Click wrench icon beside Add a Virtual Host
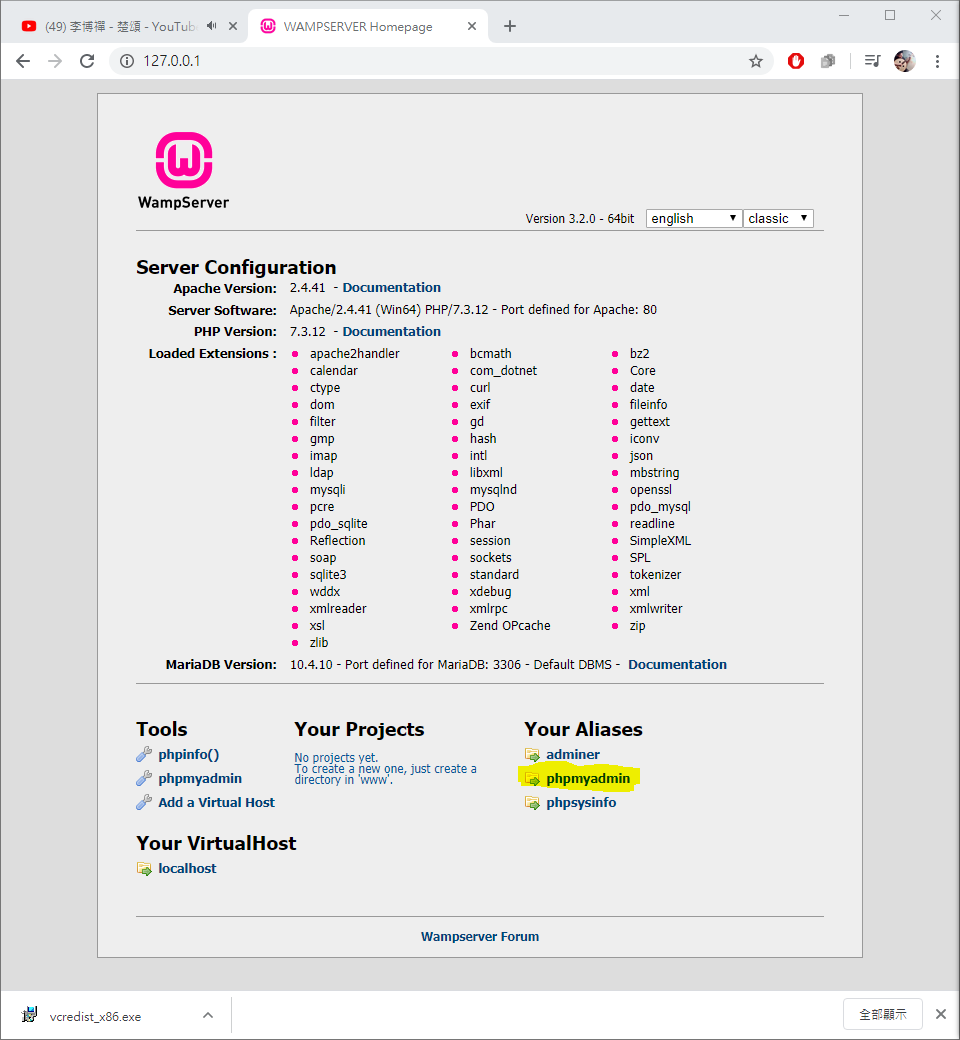Image resolution: width=960 pixels, height=1040 pixels. tap(144, 802)
